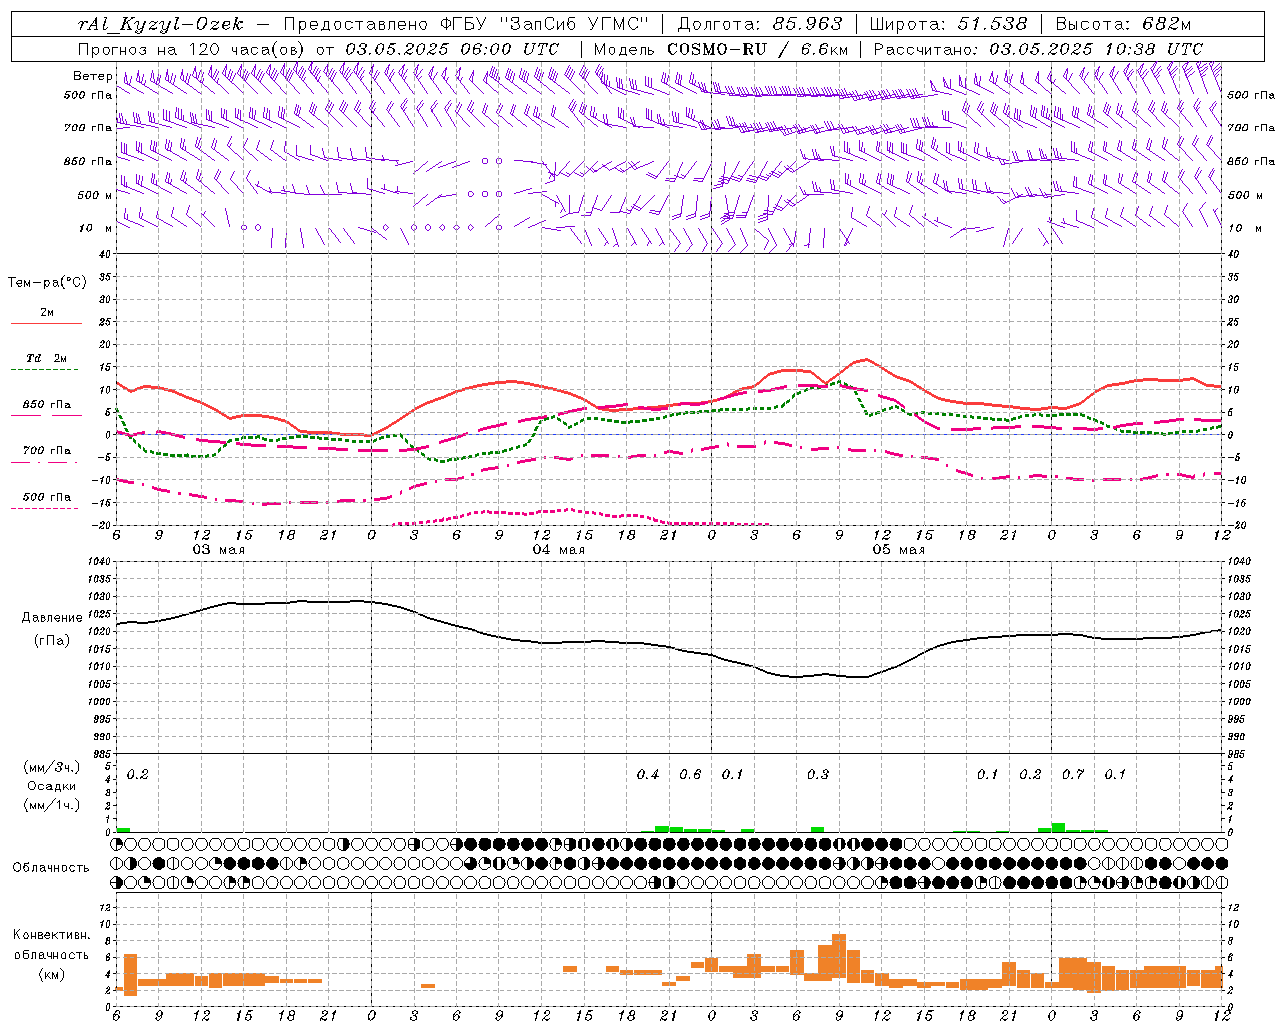Click the Широта: 51.538 value
The height and width of the screenshot is (1024, 1280).
(948, 24)
